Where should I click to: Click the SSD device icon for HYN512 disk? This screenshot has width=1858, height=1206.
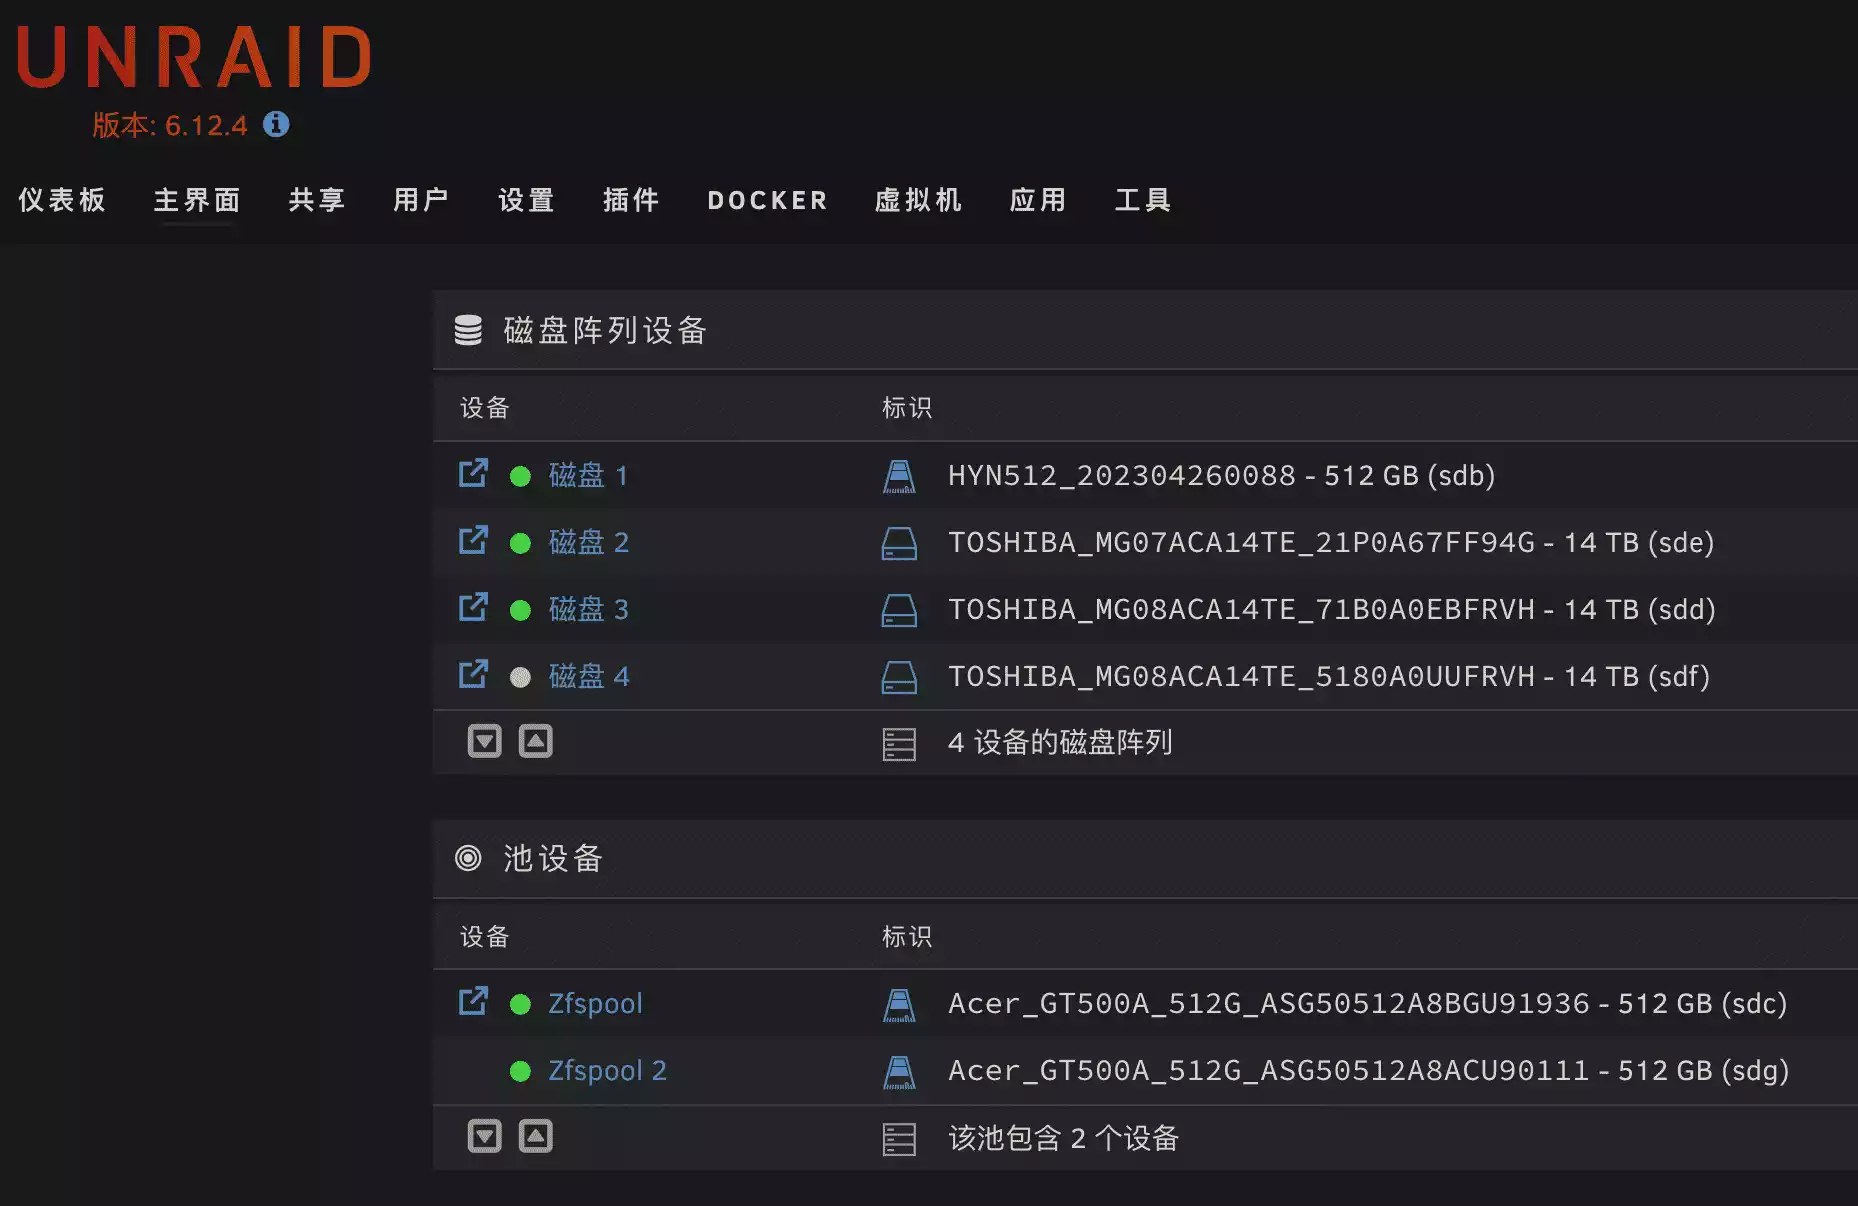899,476
